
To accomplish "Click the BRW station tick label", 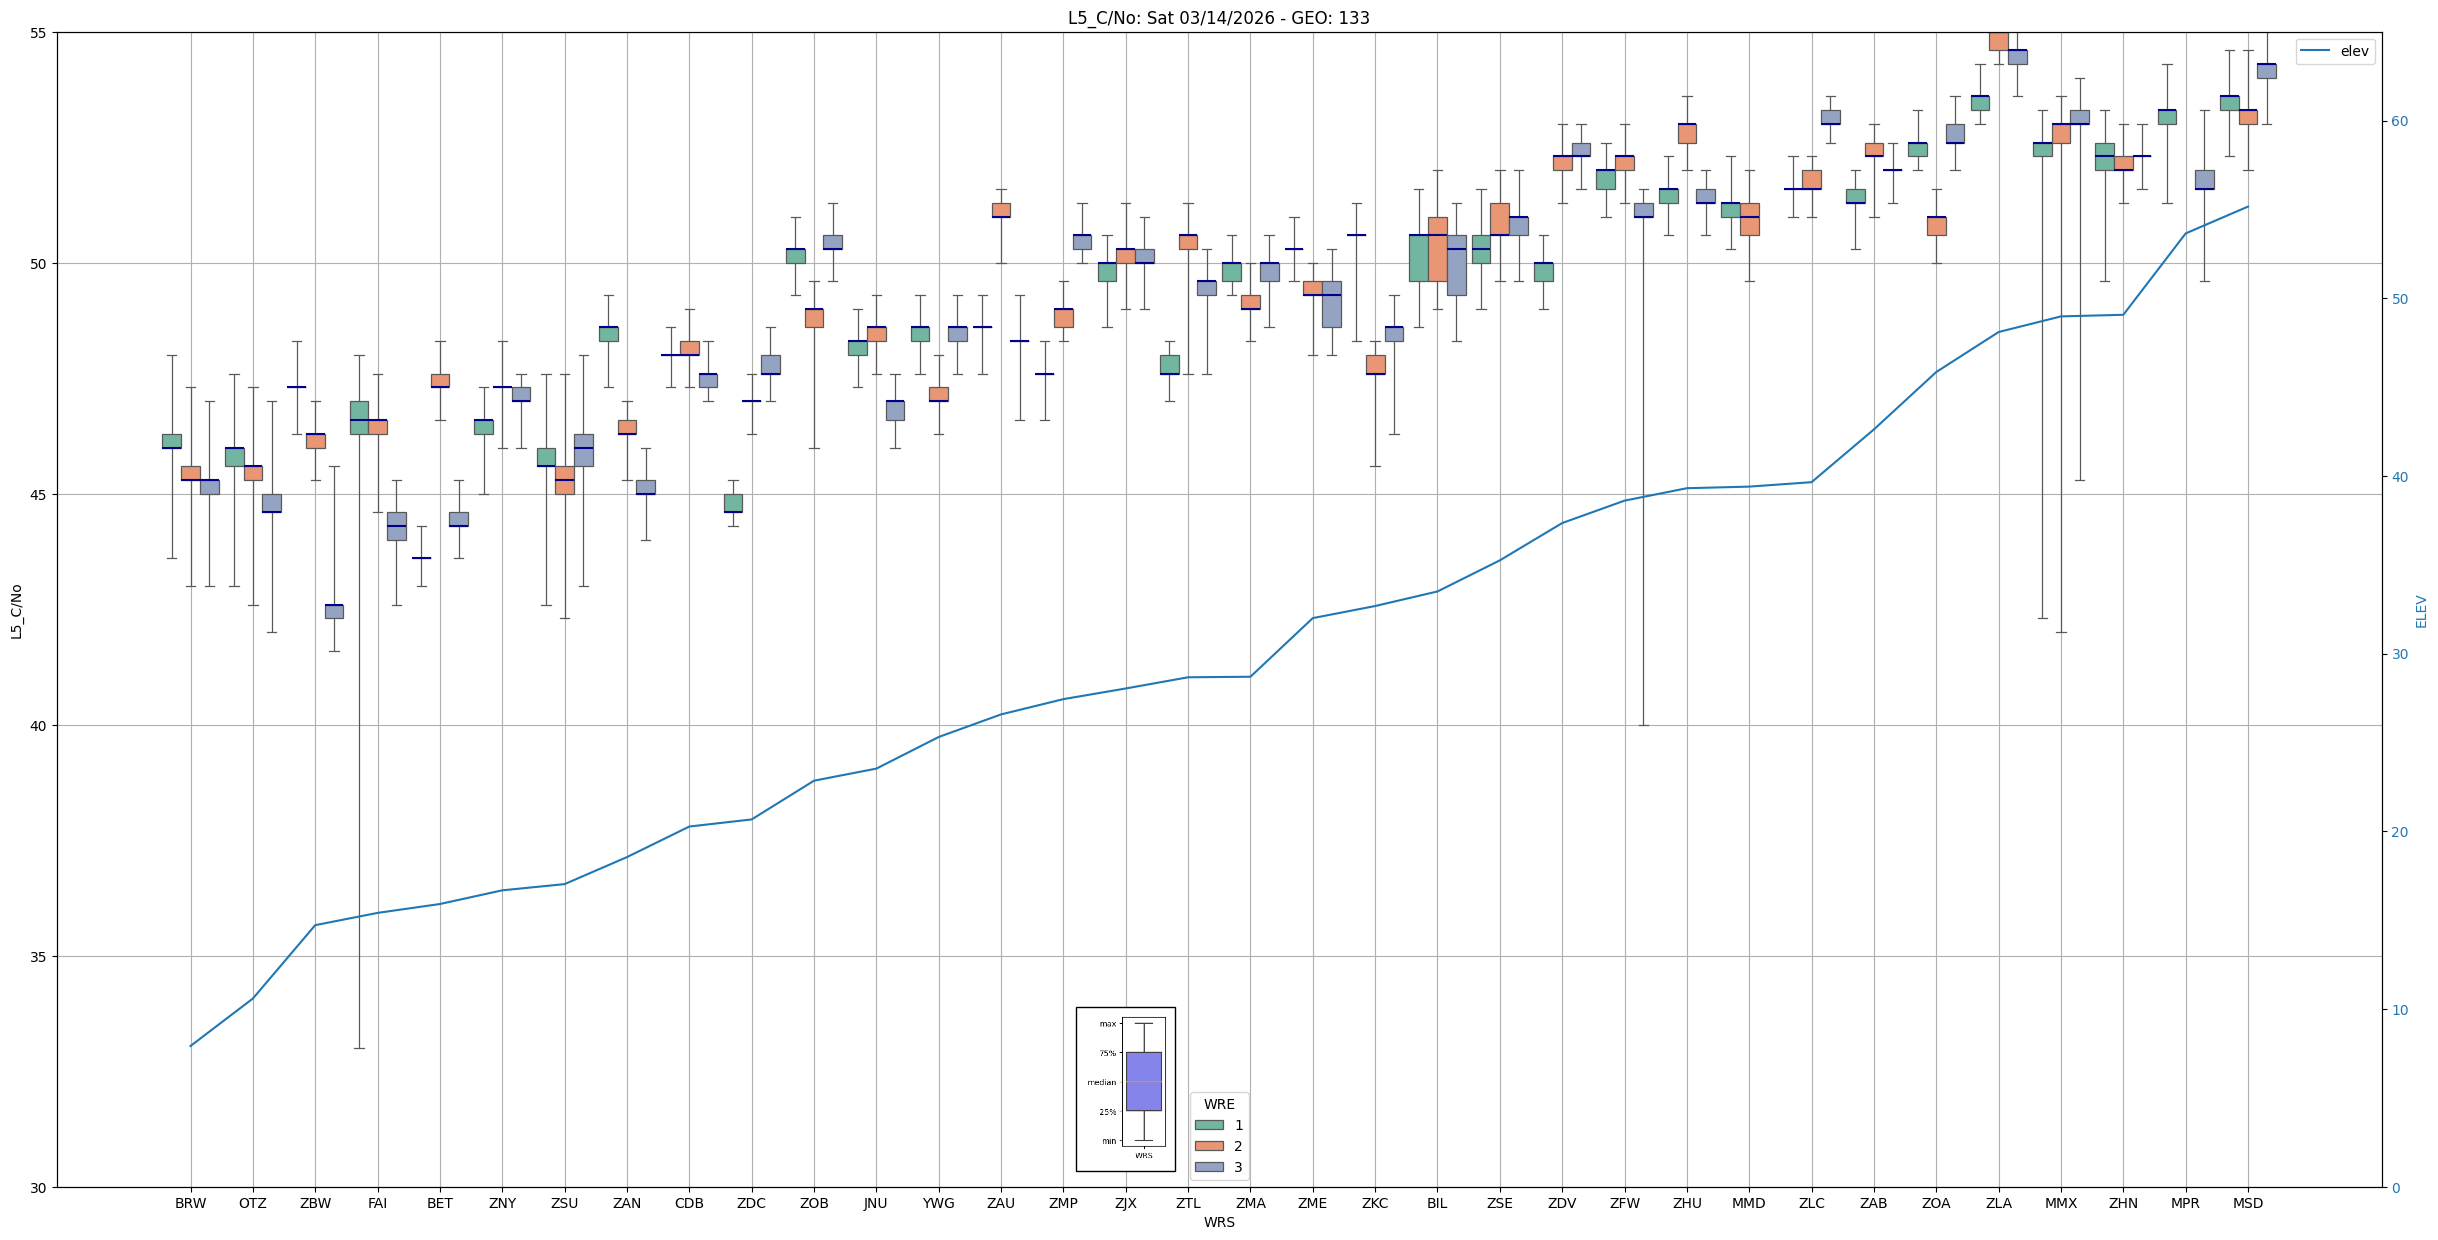I will click(190, 1203).
